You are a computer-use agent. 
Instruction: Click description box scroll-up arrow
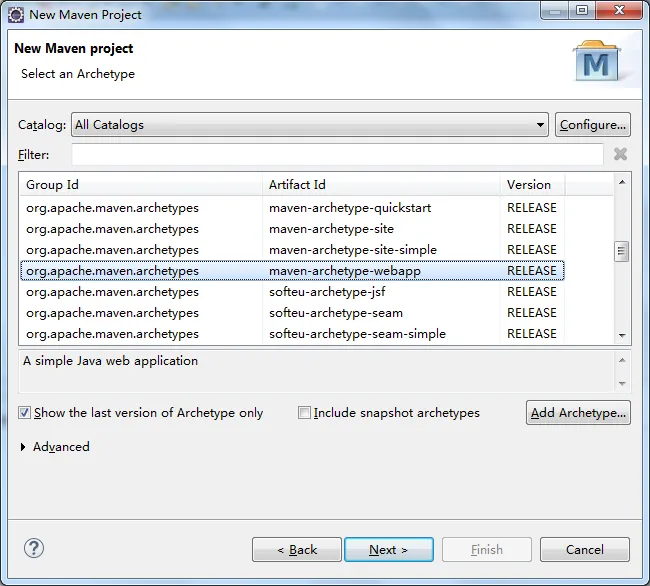(622, 360)
